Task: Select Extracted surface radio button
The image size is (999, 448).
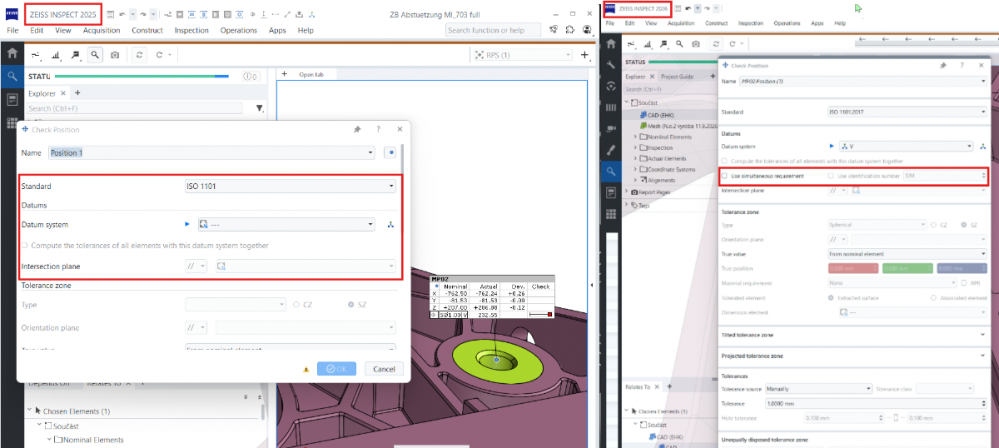Action: (x=830, y=298)
